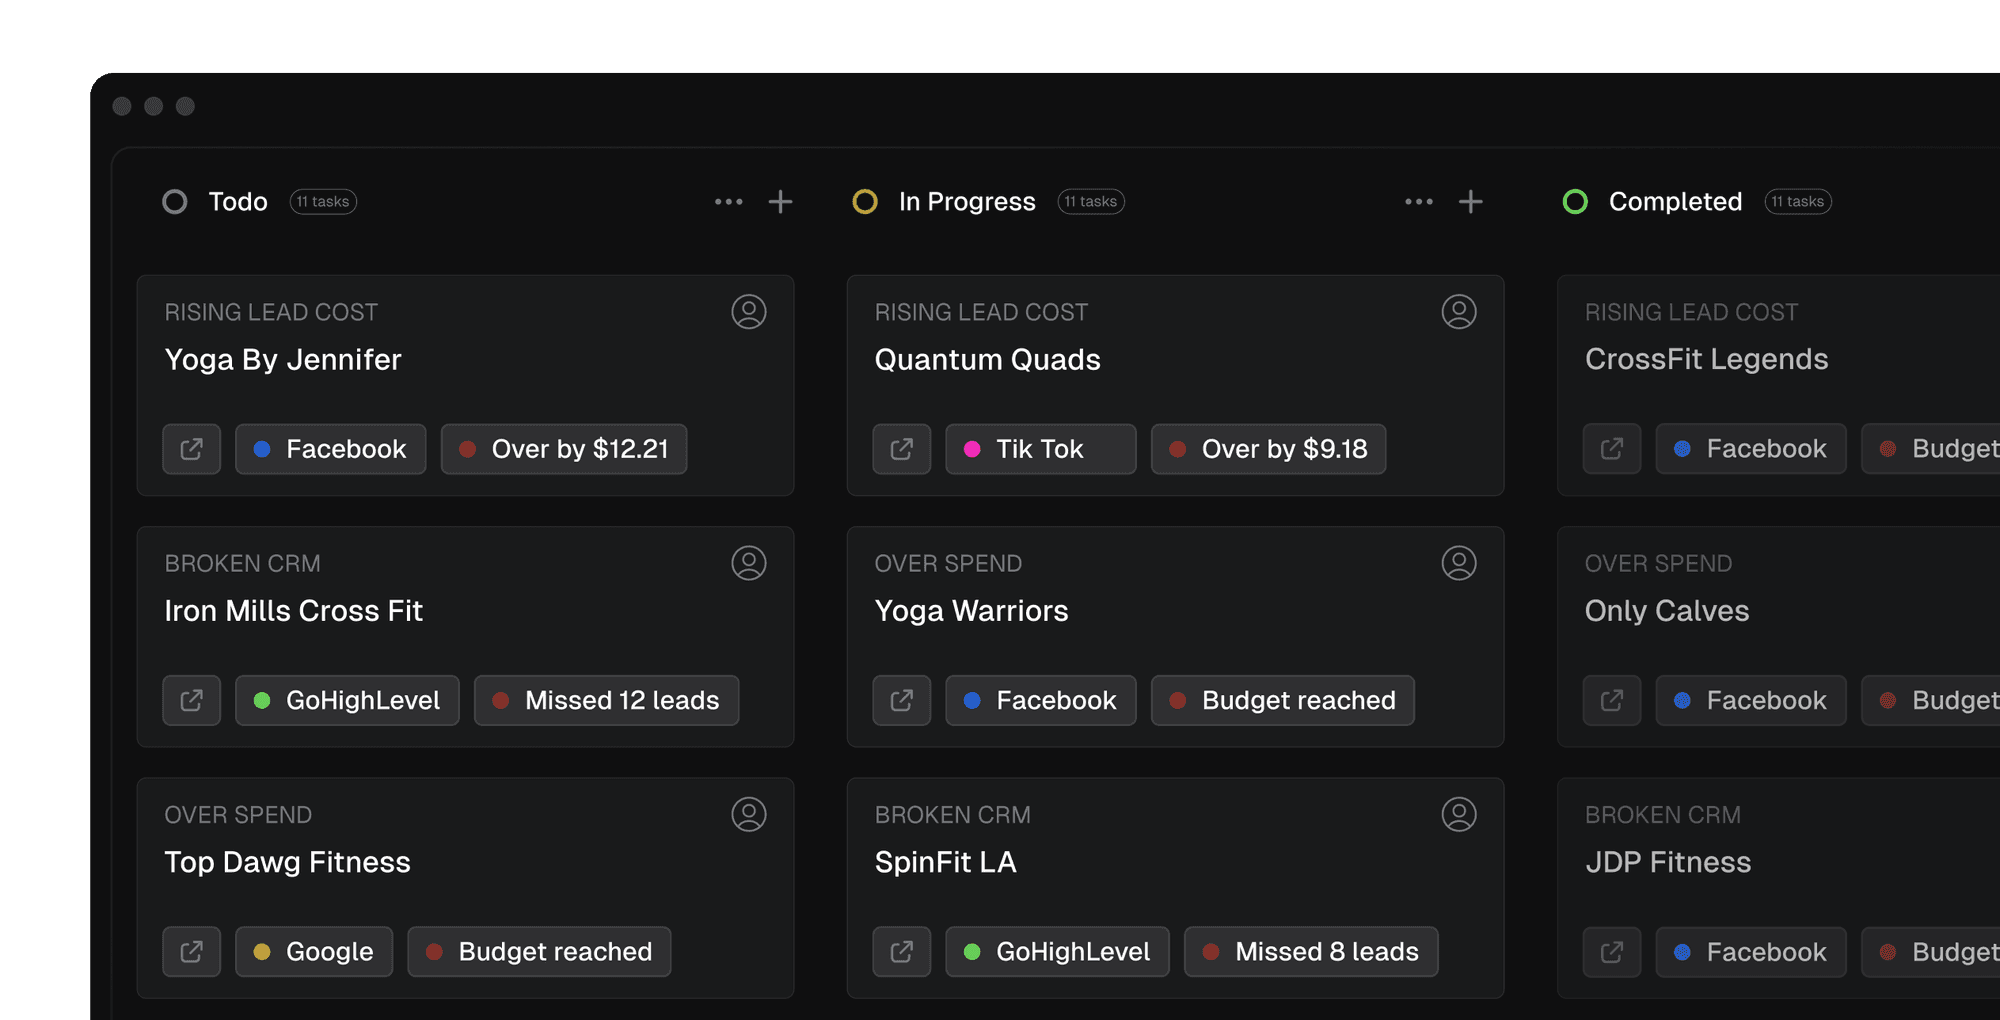This screenshot has width=2000, height=1020.
Task: Open external link on SpinFit LA card
Action: [x=902, y=952]
